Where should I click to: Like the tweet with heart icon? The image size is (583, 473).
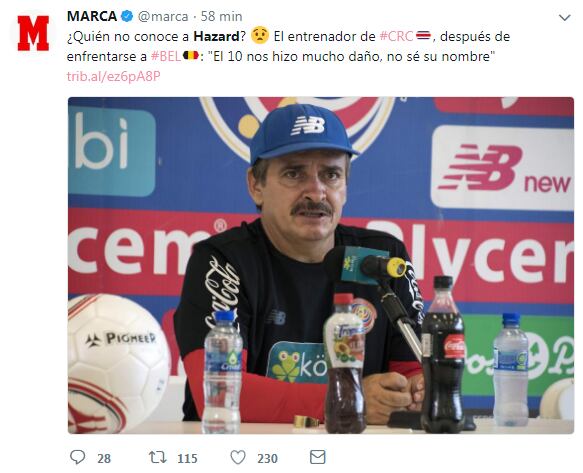(x=238, y=457)
